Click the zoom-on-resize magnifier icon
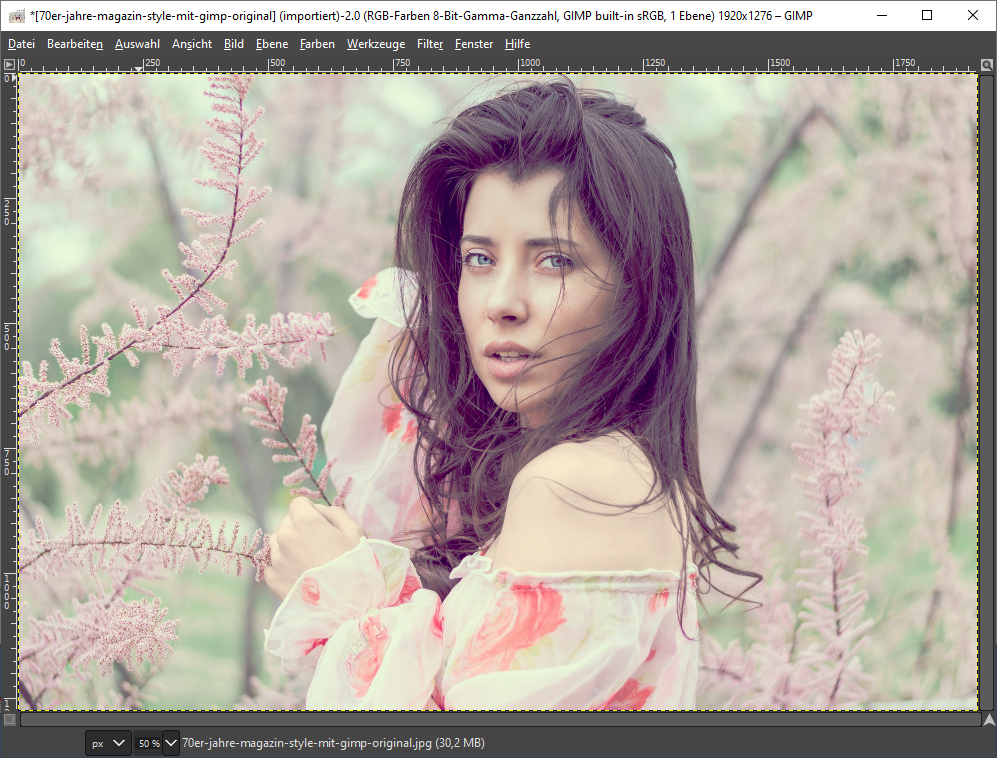The height and width of the screenshot is (758, 997). (x=988, y=64)
